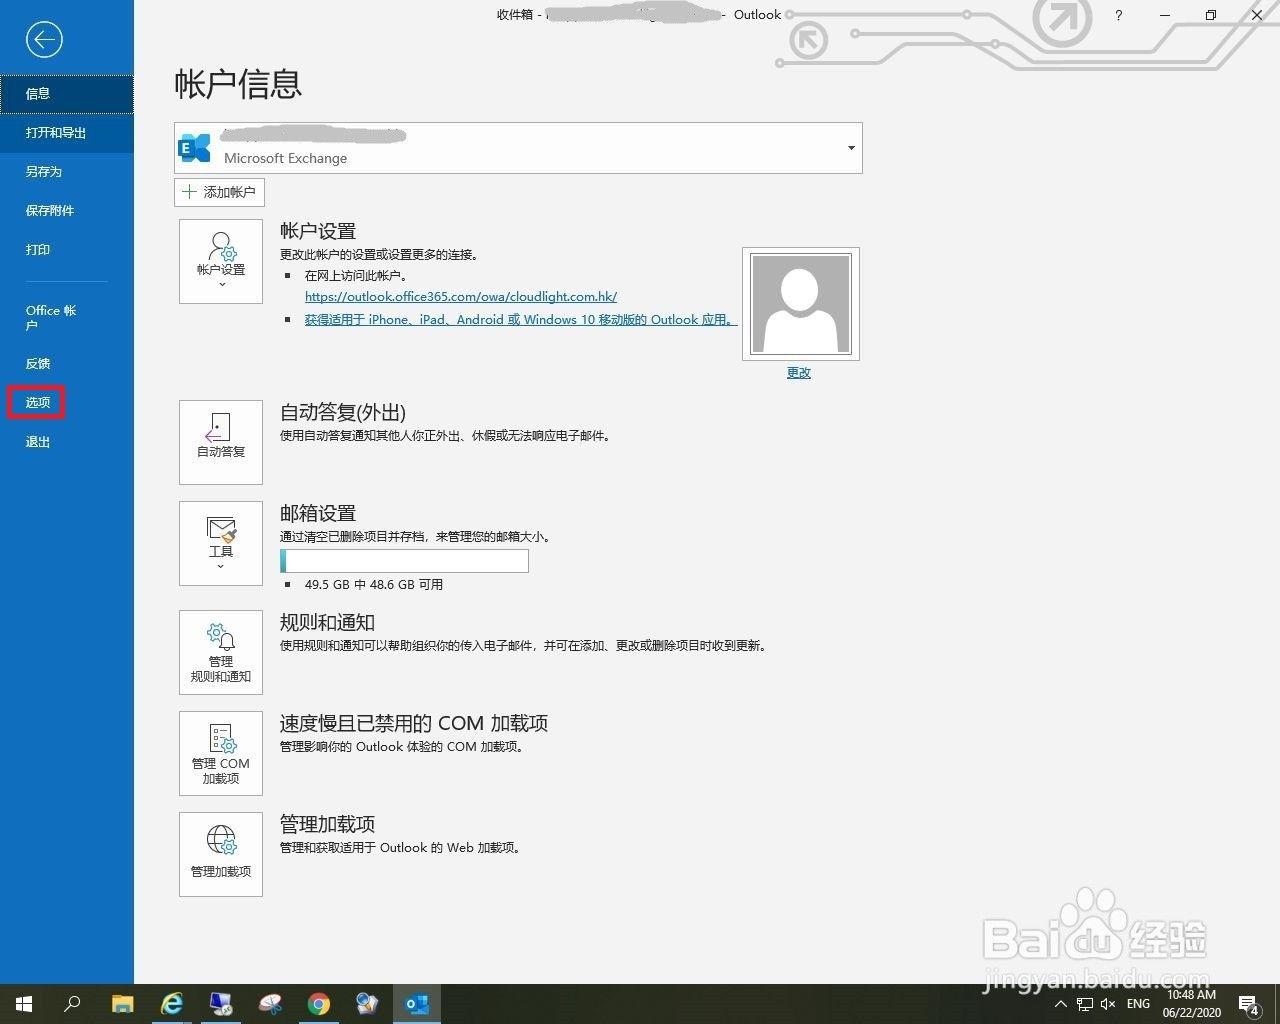Click the Microsoft Exchange account icon

[x=195, y=148]
